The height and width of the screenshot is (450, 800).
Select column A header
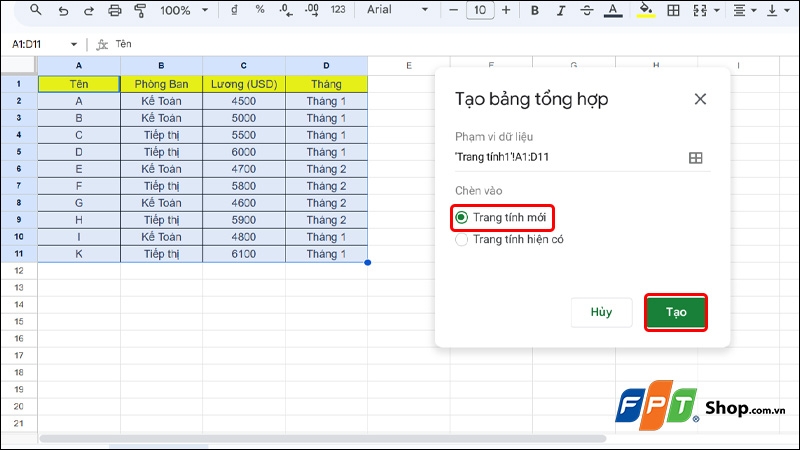coord(79,65)
